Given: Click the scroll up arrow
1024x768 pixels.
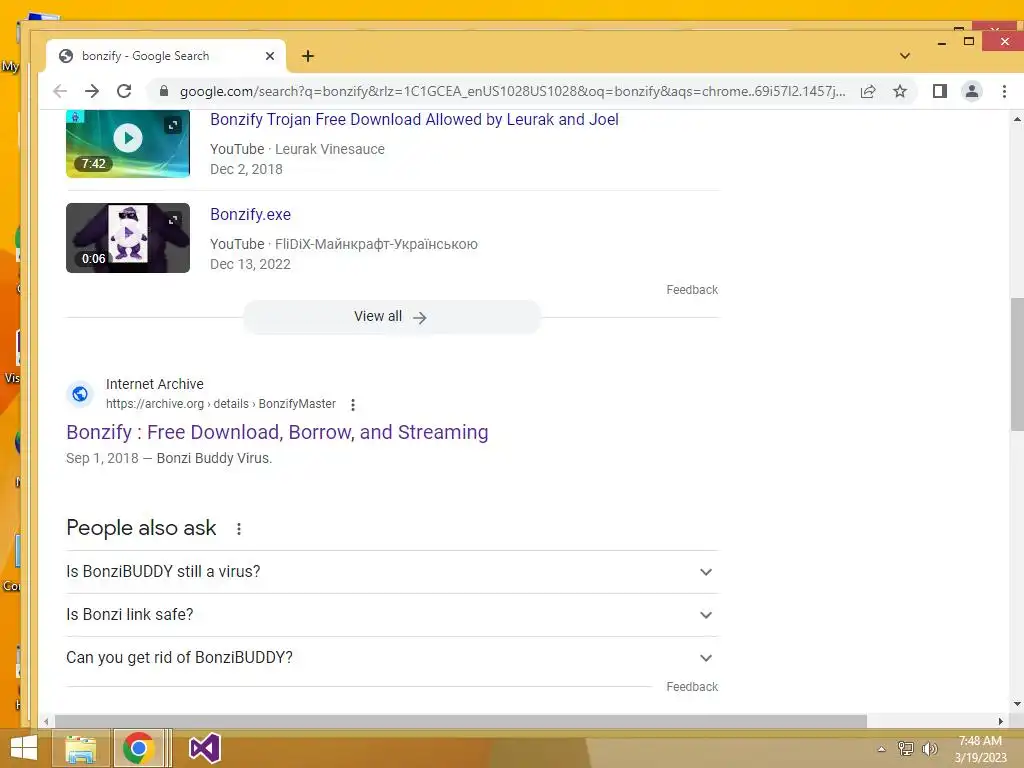Looking at the screenshot, I should pos(1017,120).
